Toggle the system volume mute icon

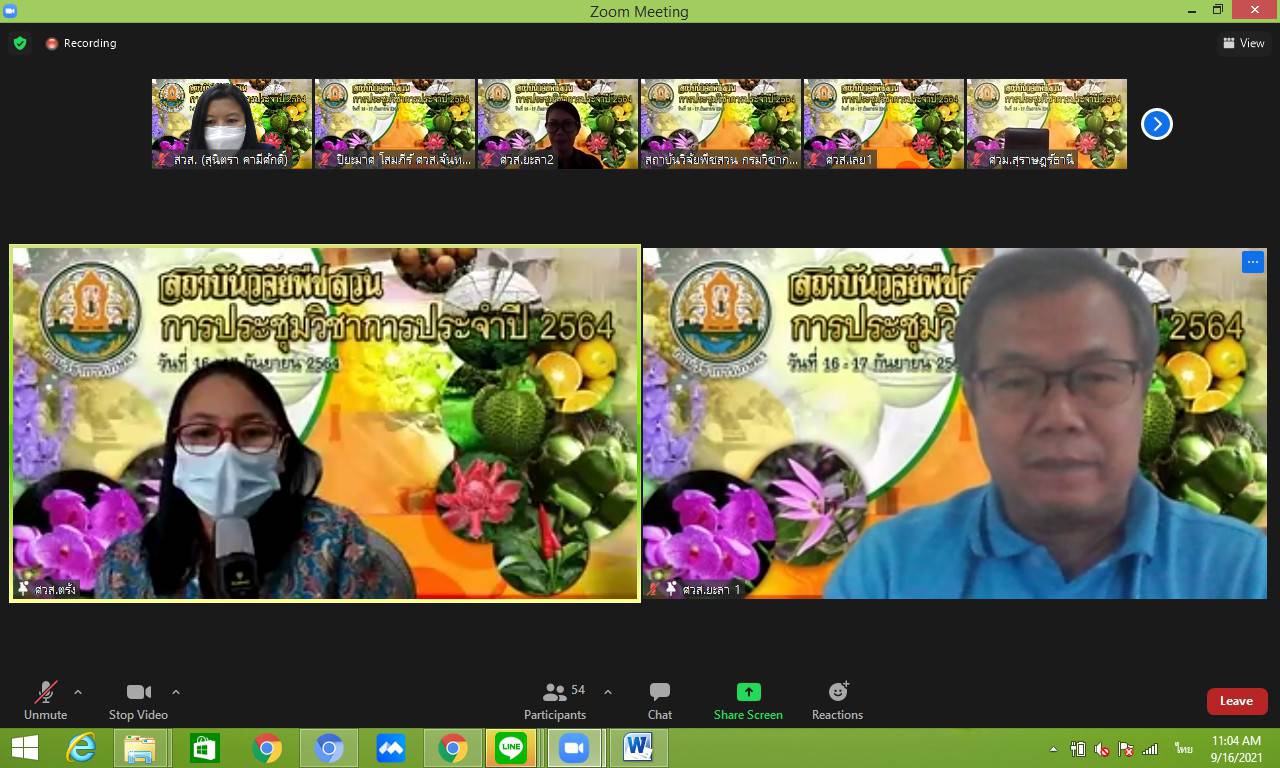(1102, 749)
